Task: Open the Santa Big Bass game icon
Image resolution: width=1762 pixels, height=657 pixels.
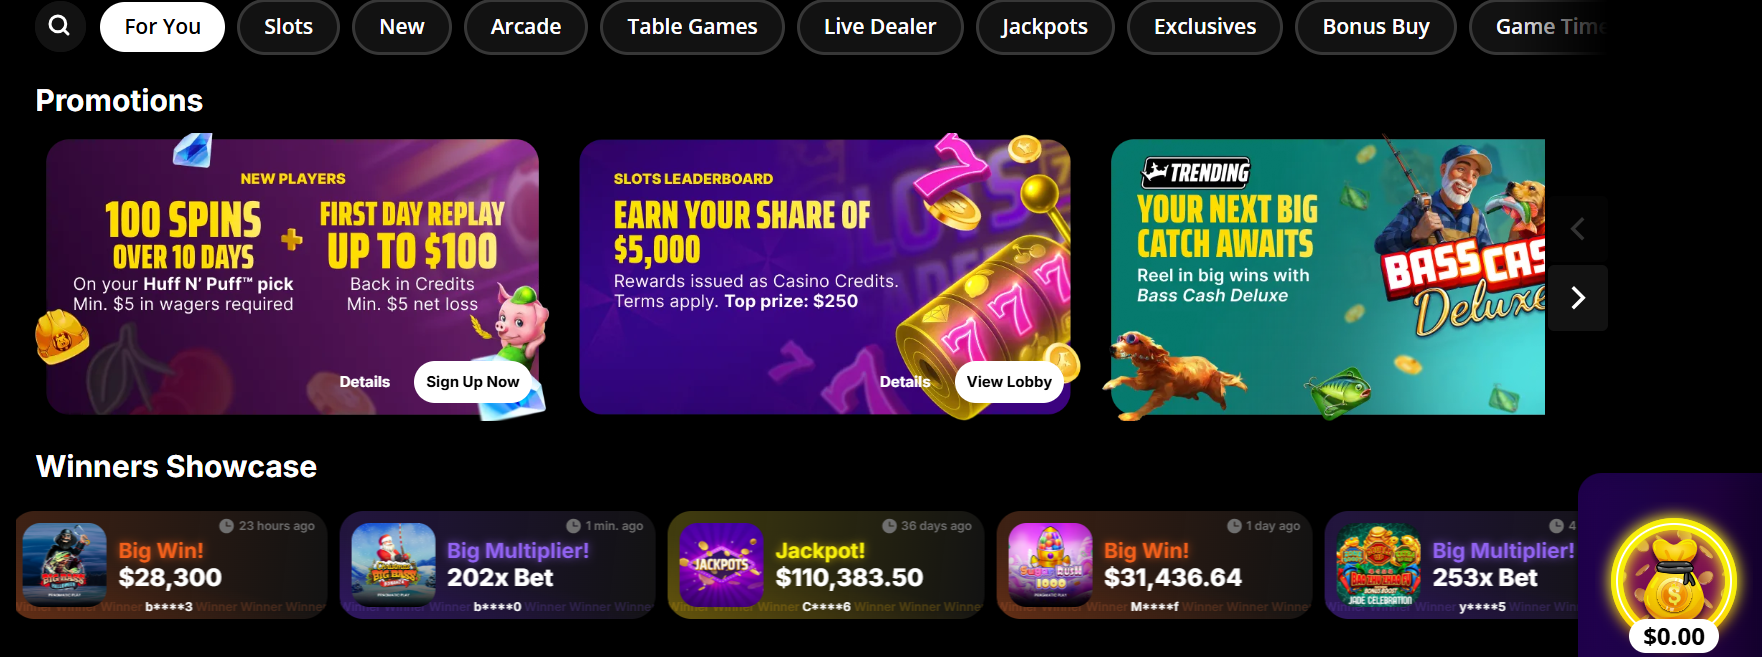Action: coord(393,565)
